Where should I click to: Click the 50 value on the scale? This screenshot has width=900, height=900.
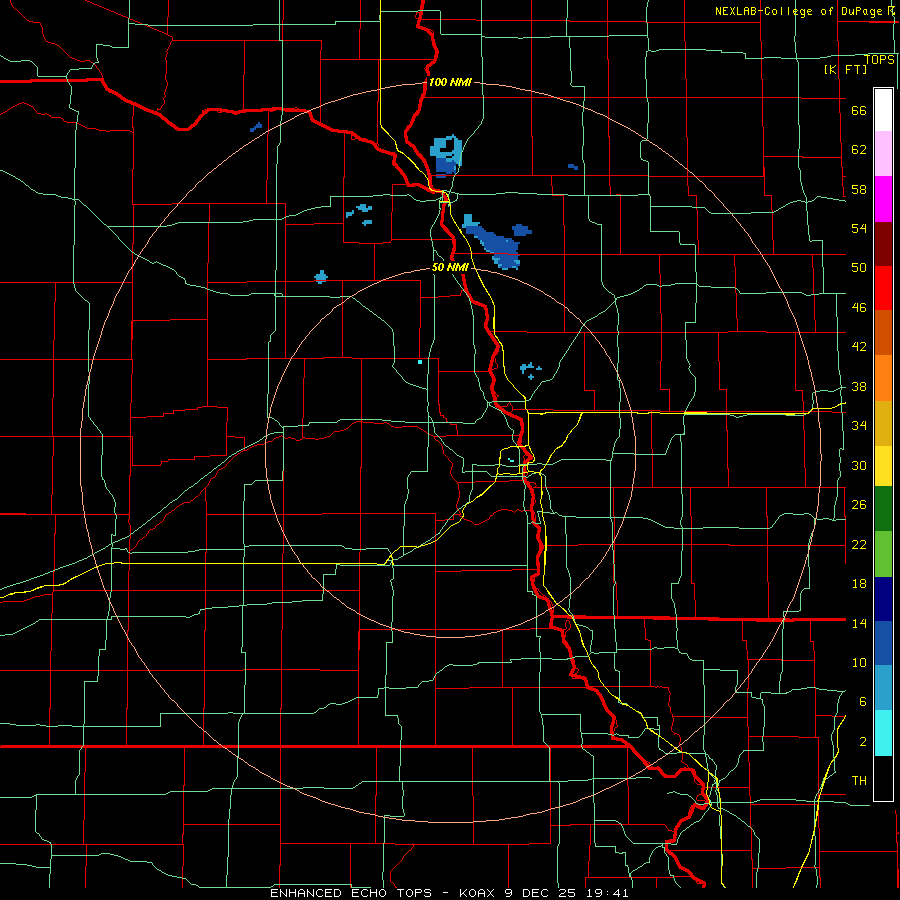pyautogui.click(x=859, y=268)
